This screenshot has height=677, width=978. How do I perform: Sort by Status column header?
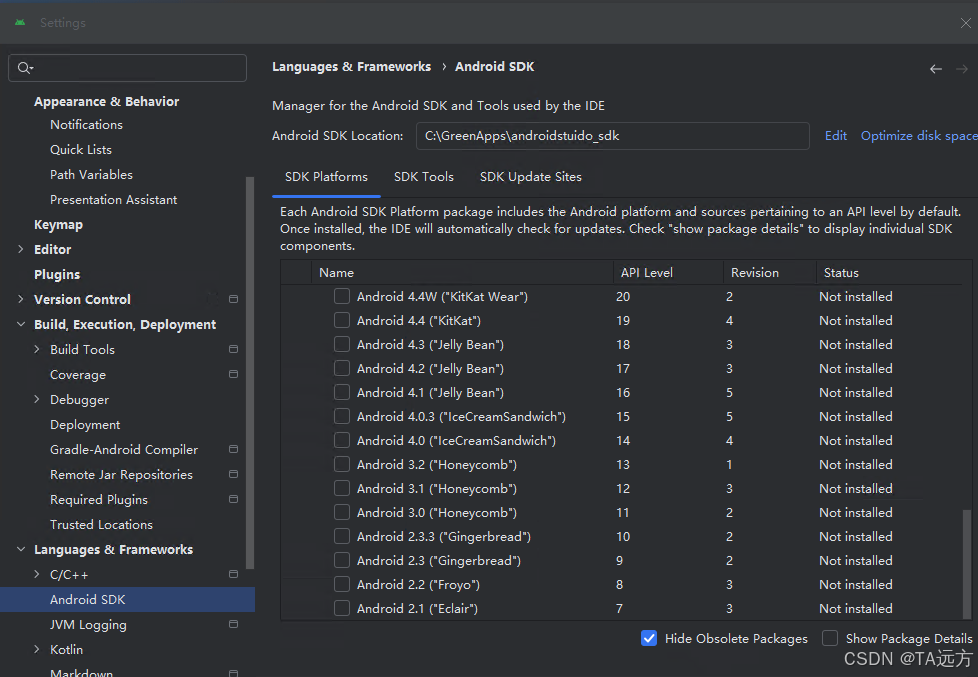[889, 273]
